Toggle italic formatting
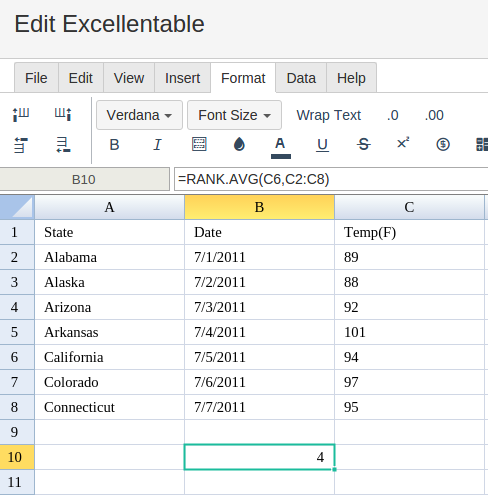This screenshot has width=488, height=495. (157, 145)
